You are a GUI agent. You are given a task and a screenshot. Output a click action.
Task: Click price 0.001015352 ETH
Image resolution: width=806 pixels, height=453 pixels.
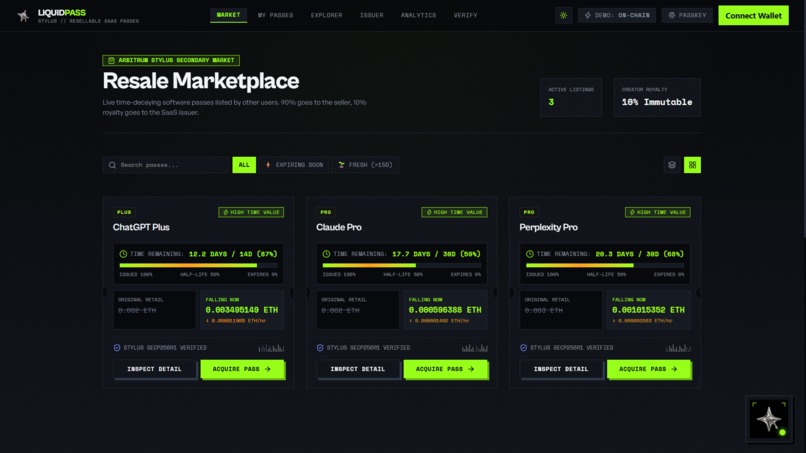coord(648,310)
